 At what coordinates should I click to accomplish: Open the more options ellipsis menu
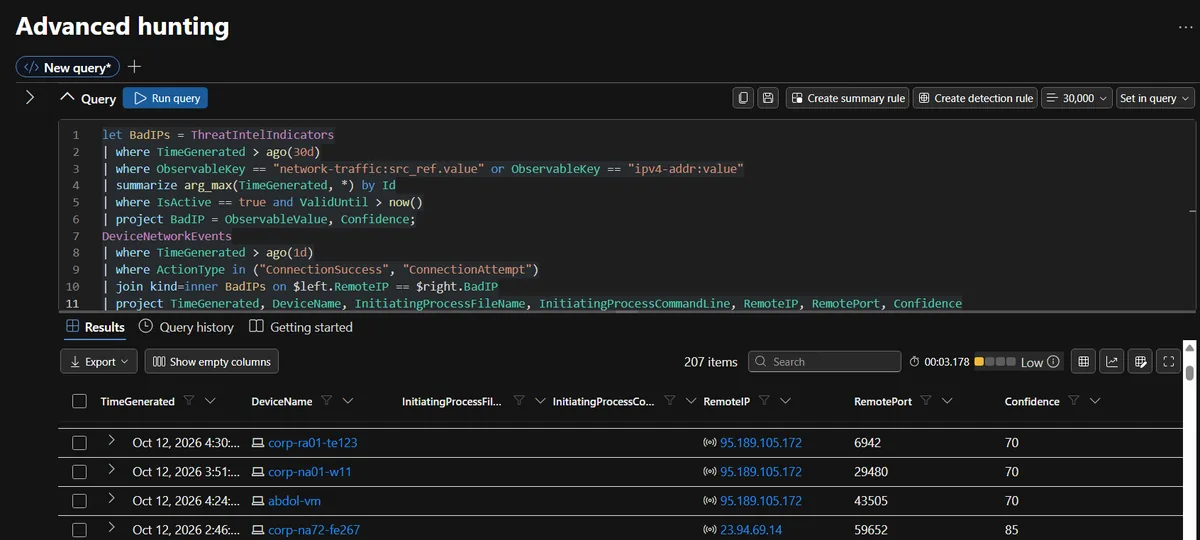(1187, 27)
